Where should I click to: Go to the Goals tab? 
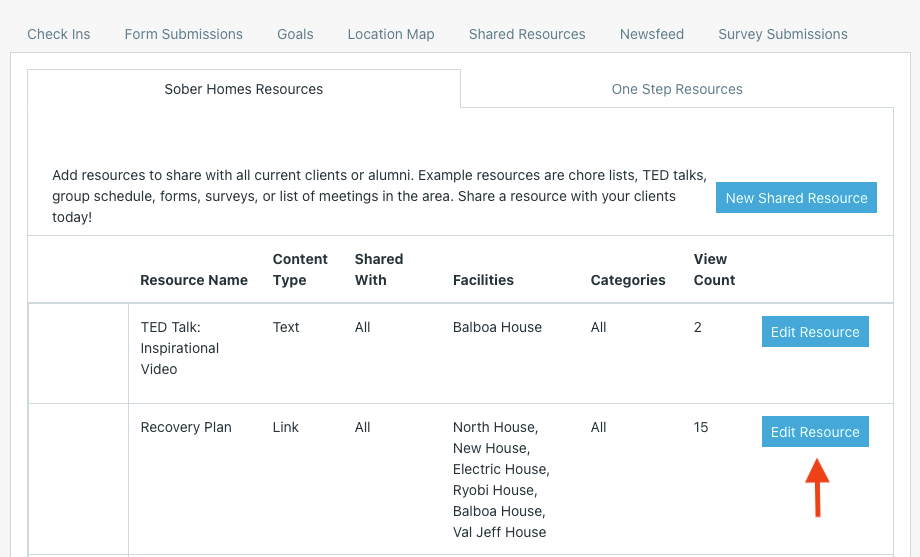295,34
